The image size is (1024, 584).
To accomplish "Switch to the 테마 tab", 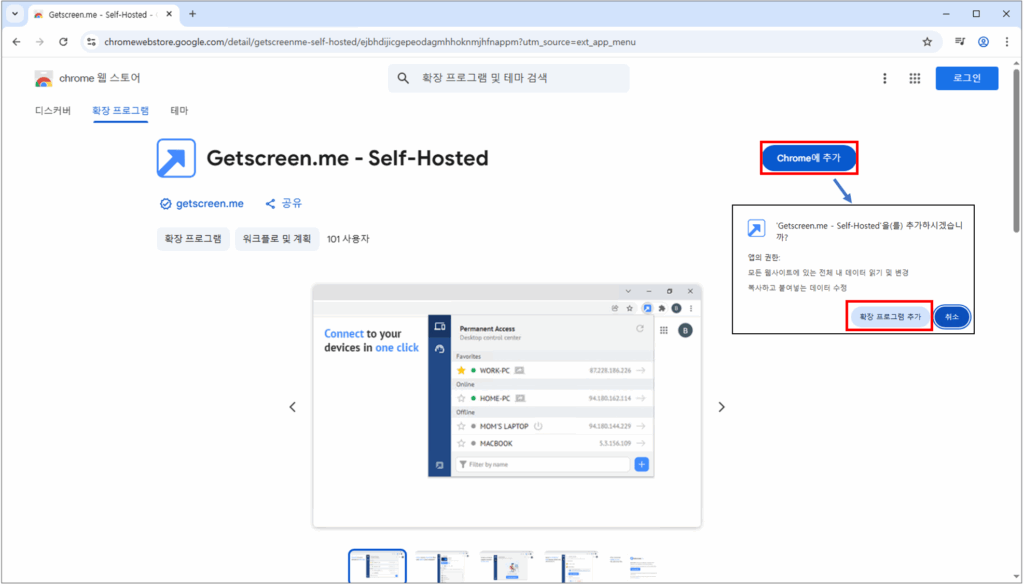I will [179, 110].
